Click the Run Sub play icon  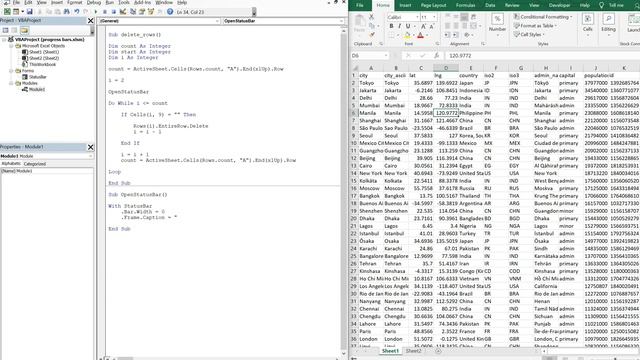[96, 12]
